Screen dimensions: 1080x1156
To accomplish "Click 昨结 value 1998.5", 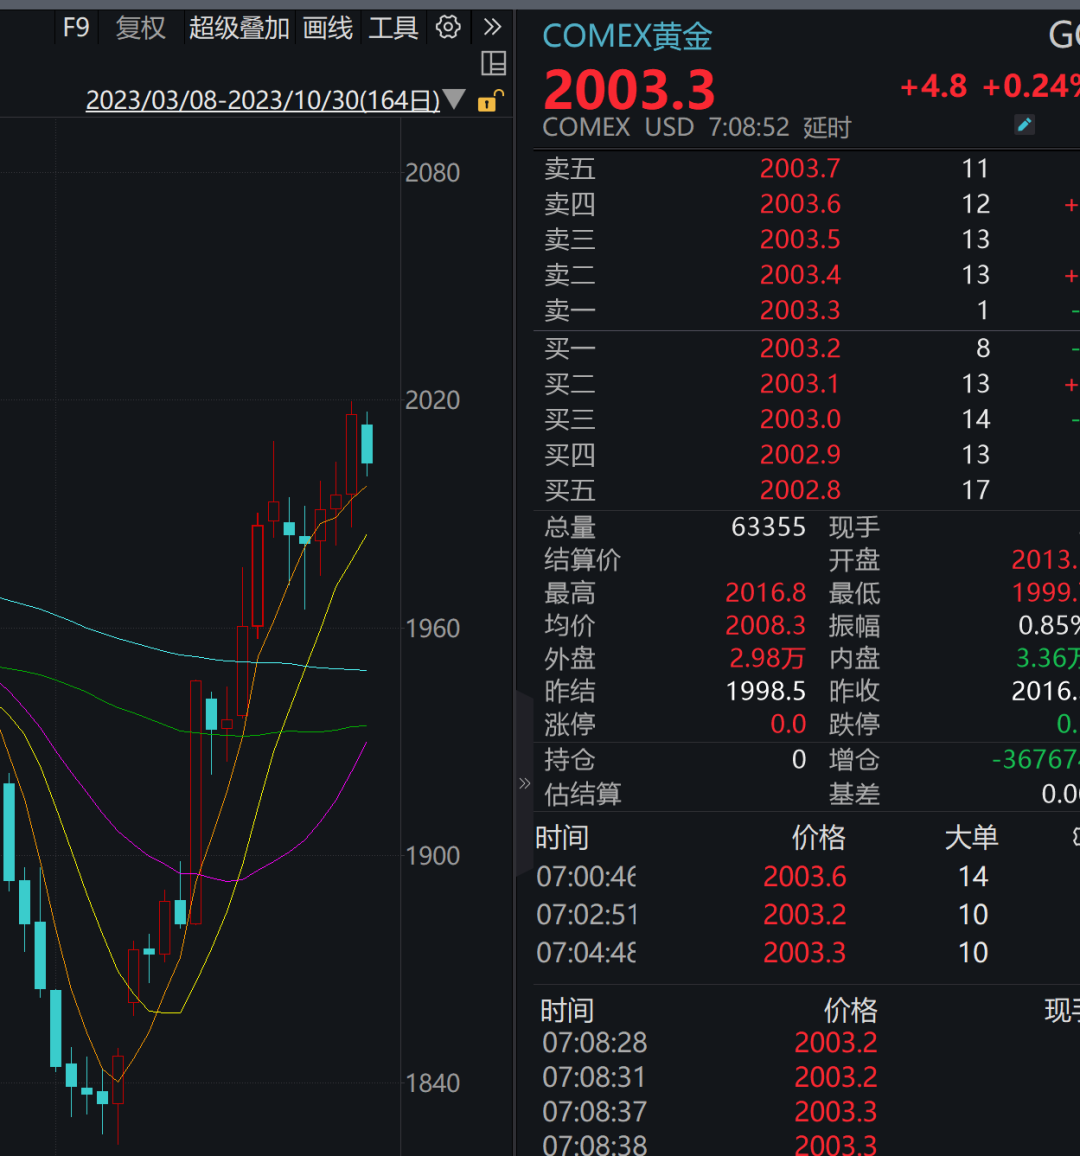I will click(x=765, y=692).
